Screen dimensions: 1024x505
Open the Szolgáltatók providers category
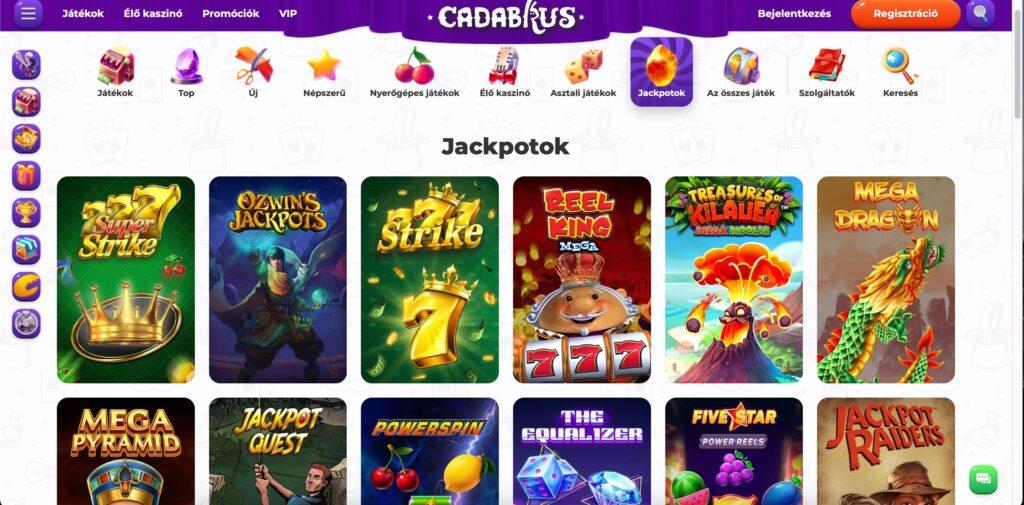[x=827, y=73]
